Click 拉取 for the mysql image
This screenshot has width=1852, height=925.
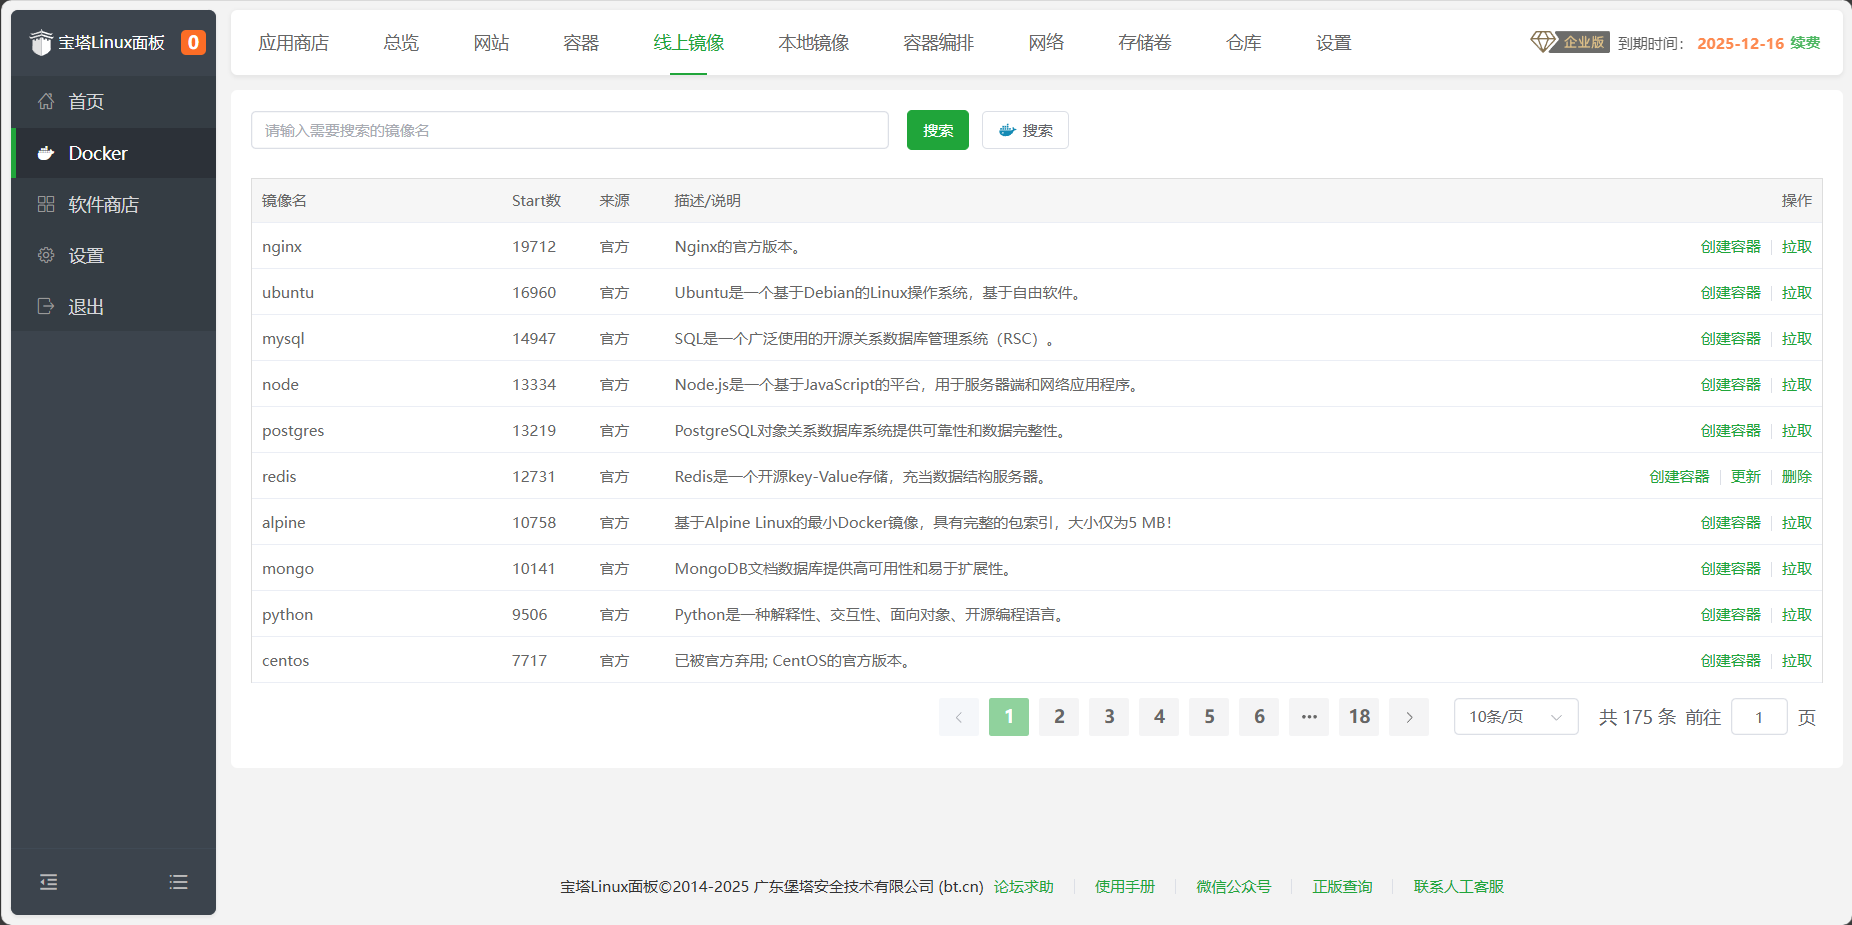1796,338
